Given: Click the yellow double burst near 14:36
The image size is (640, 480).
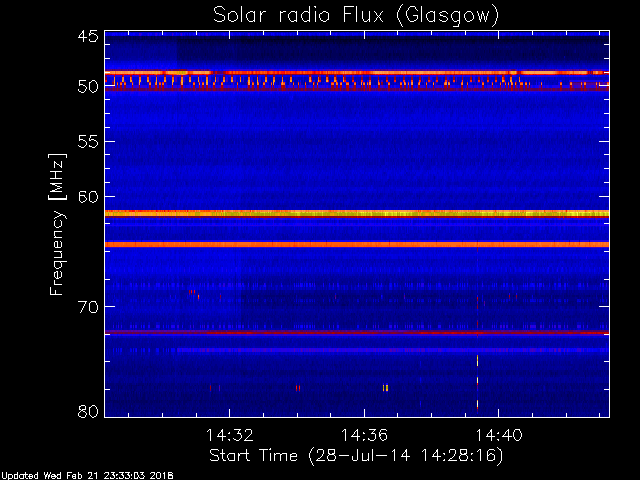Looking at the screenshot, I should [385, 388].
